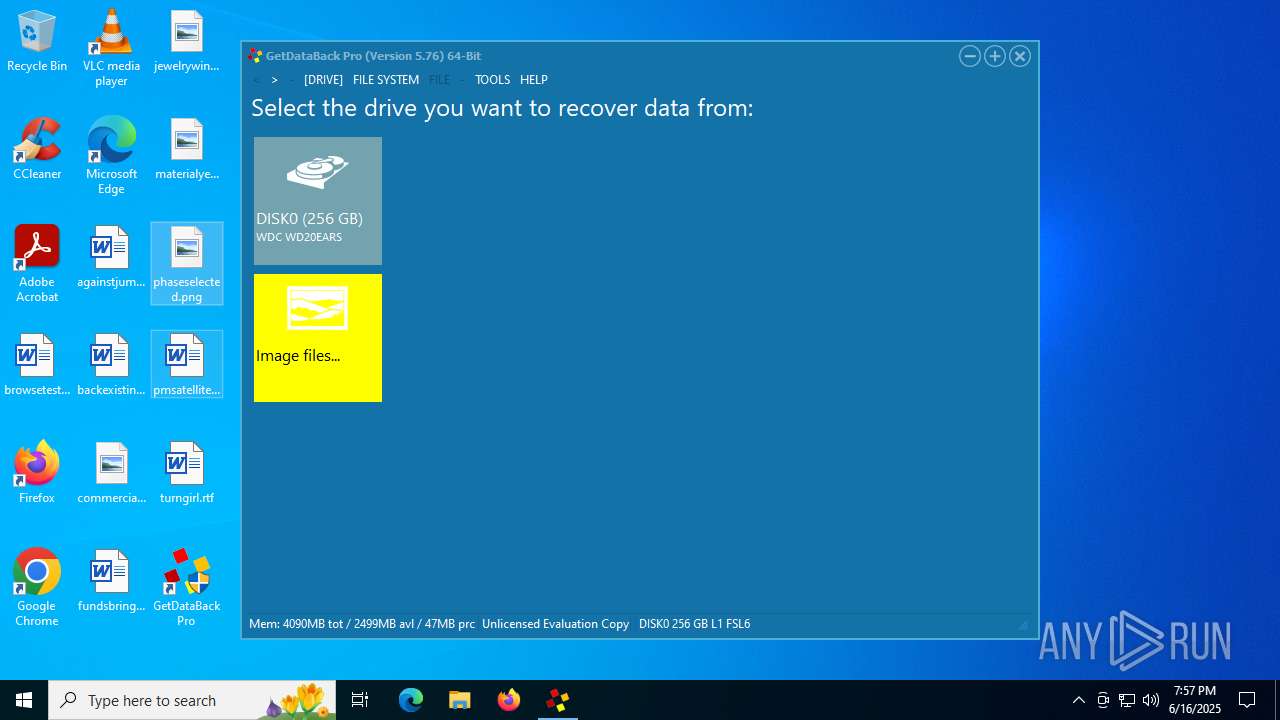Click the GetDataBack app icon in title bar

255,56
